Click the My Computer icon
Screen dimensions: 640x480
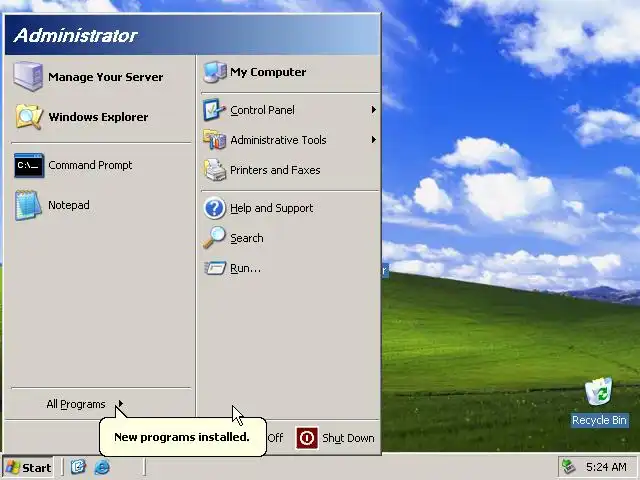coord(215,72)
